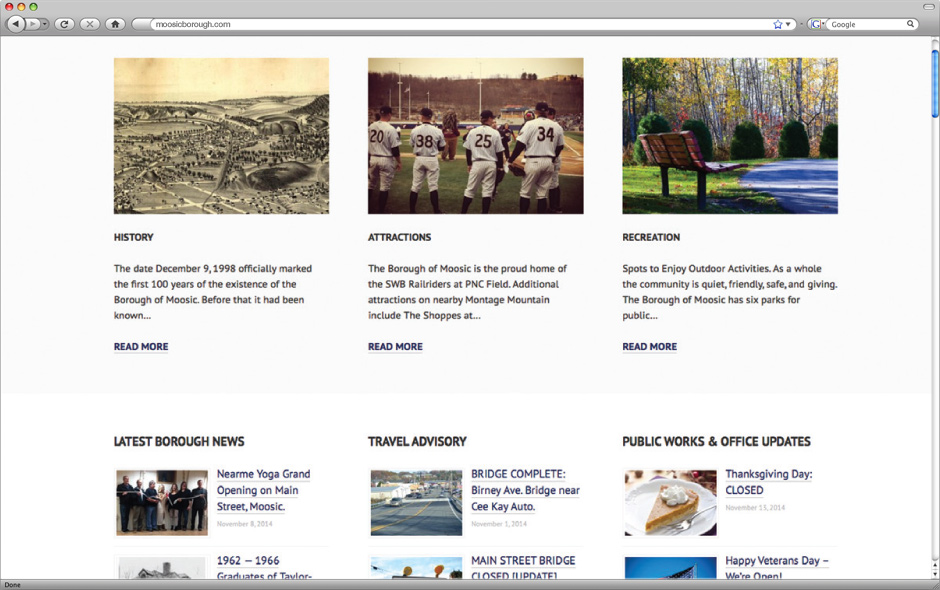Click the search magnifying glass icon
The height and width of the screenshot is (590, 940).
click(x=910, y=24)
